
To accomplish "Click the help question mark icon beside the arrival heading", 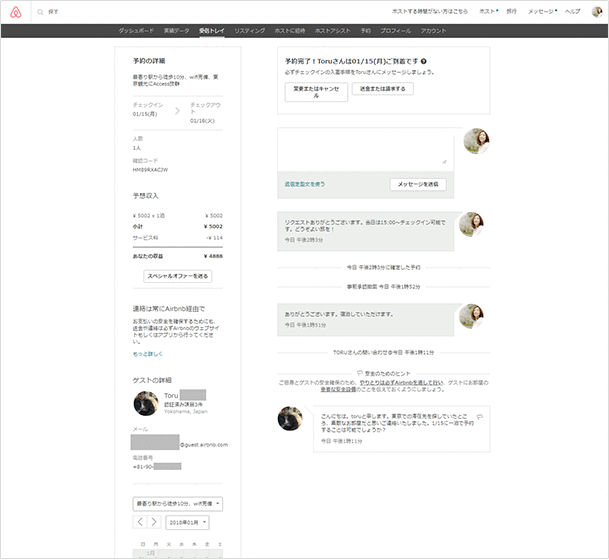I will coord(425,61).
